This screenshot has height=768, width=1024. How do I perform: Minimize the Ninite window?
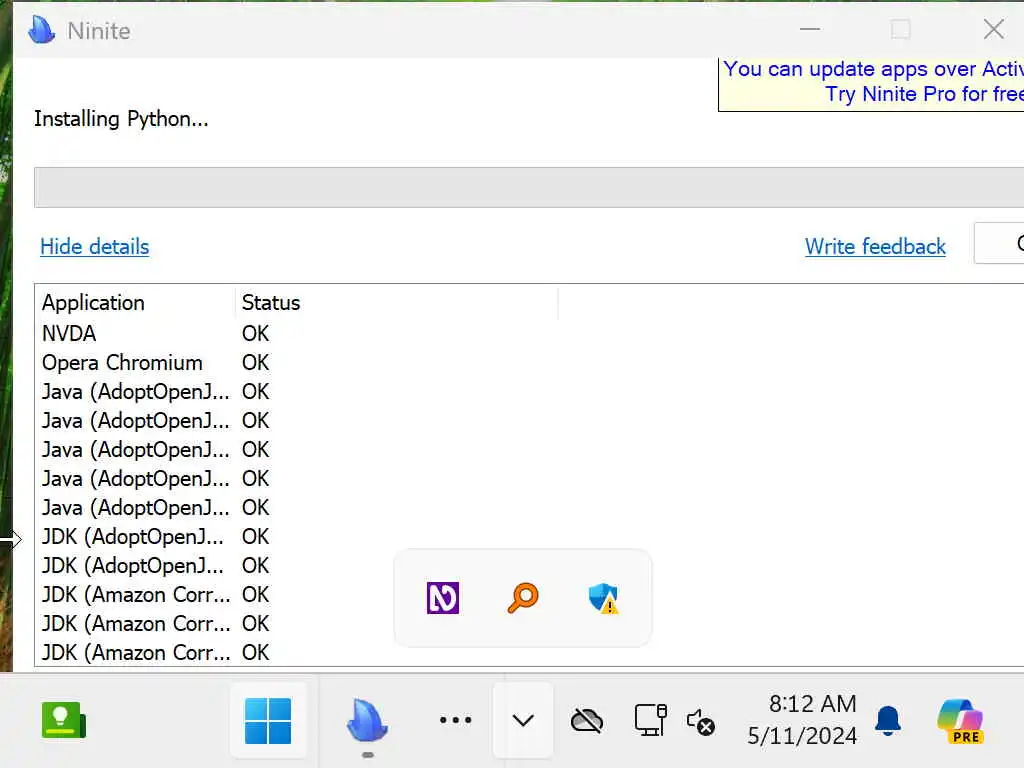pos(810,29)
